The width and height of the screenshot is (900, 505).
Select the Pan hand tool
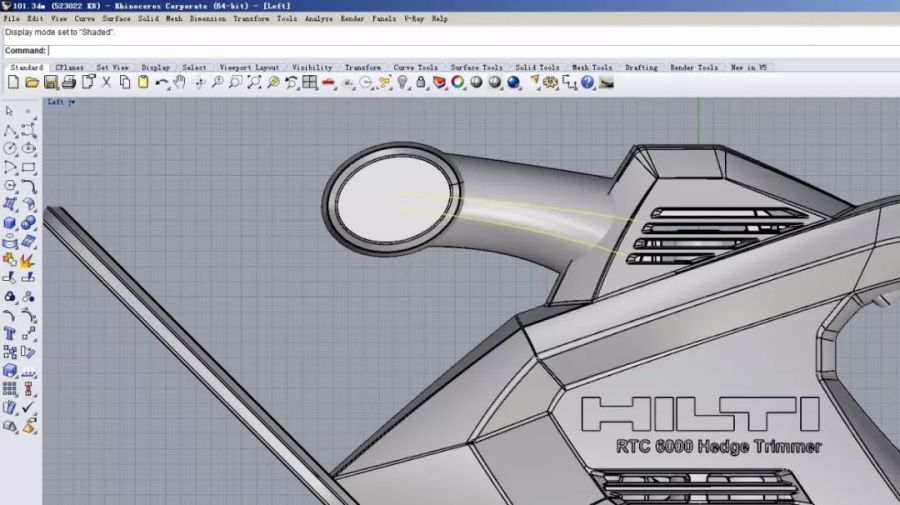pos(180,83)
